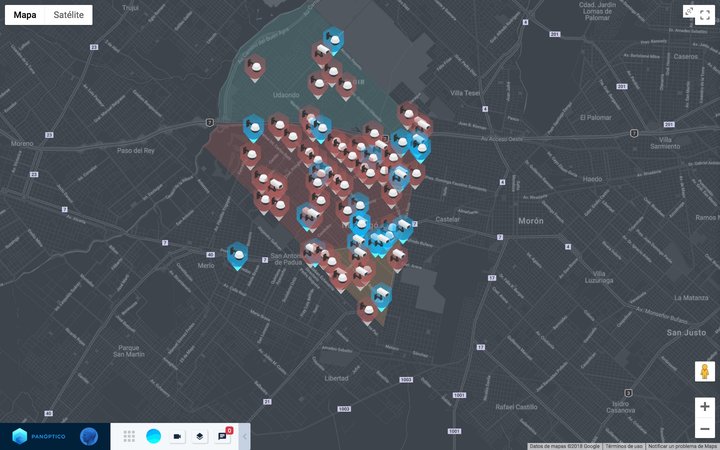Screen dimensions: 720x450
Task: Select the Mapa view tab
Action: point(25,15)
